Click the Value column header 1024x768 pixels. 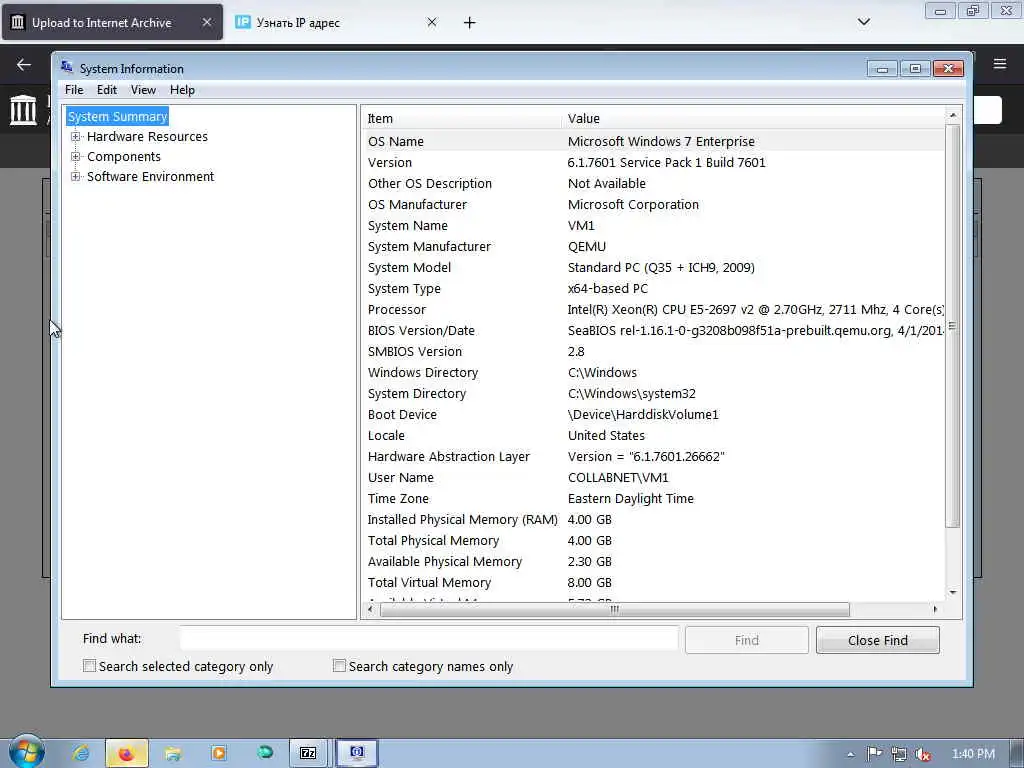coord(752,118)
